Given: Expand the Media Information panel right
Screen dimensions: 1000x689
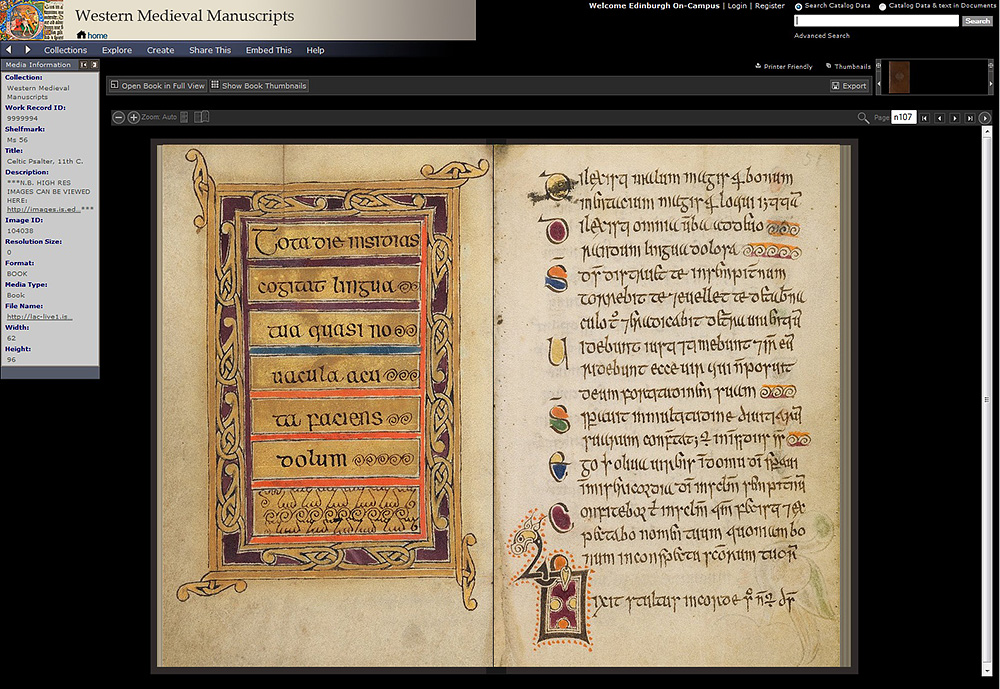Looking at the screenshot, I should 94,65.
